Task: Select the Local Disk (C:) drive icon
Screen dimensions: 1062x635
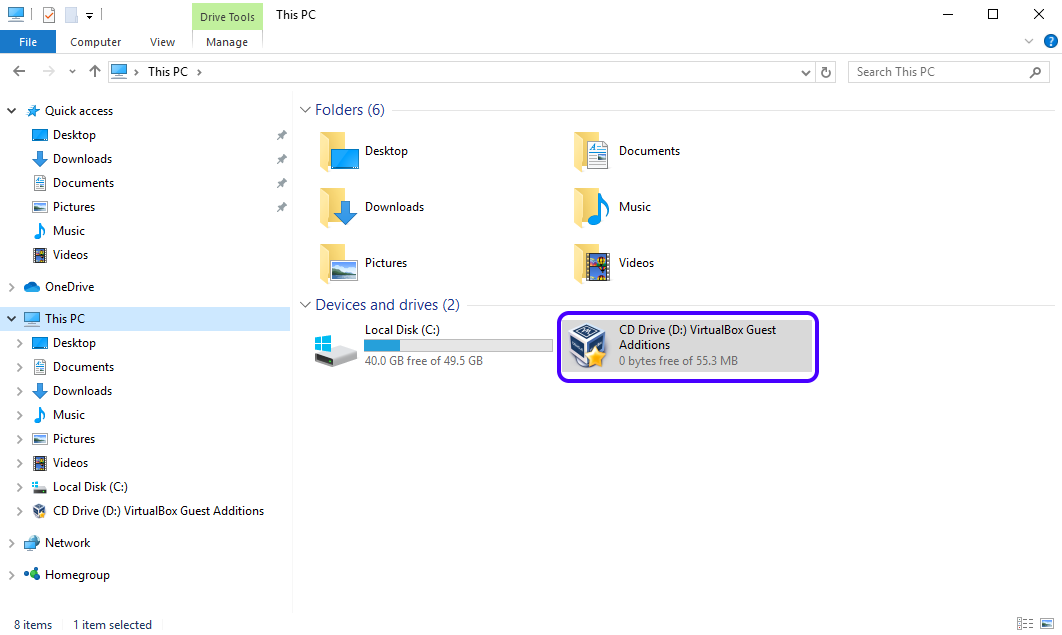Action: 335,350
